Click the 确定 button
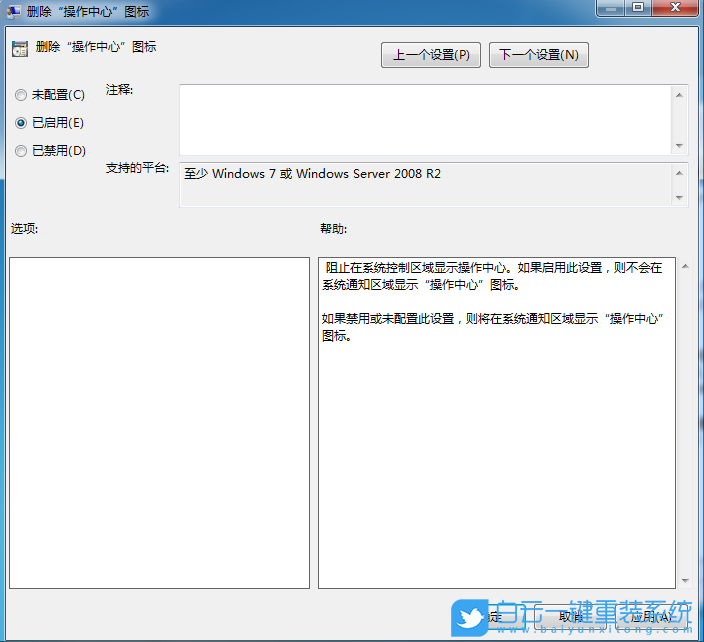 (489, 617)
